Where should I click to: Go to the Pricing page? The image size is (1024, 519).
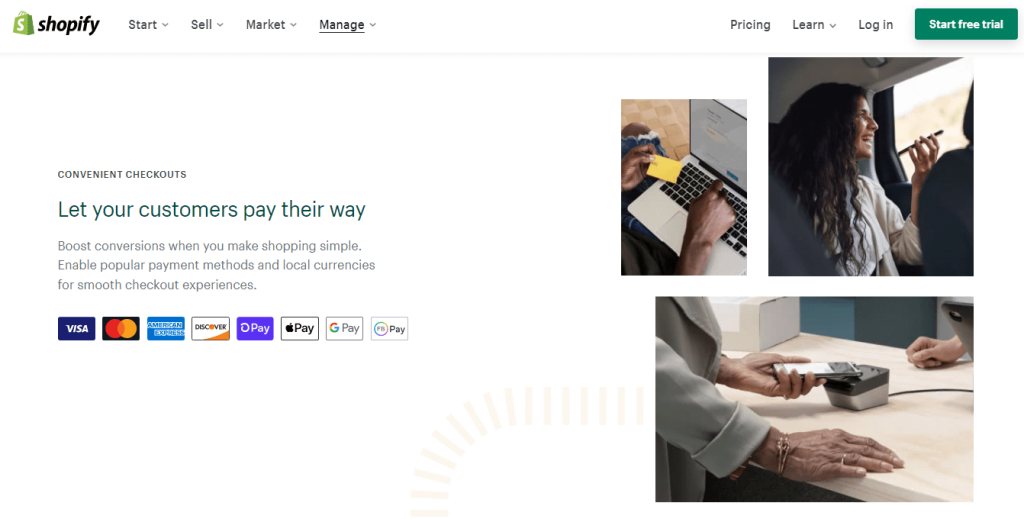point(750,25)
